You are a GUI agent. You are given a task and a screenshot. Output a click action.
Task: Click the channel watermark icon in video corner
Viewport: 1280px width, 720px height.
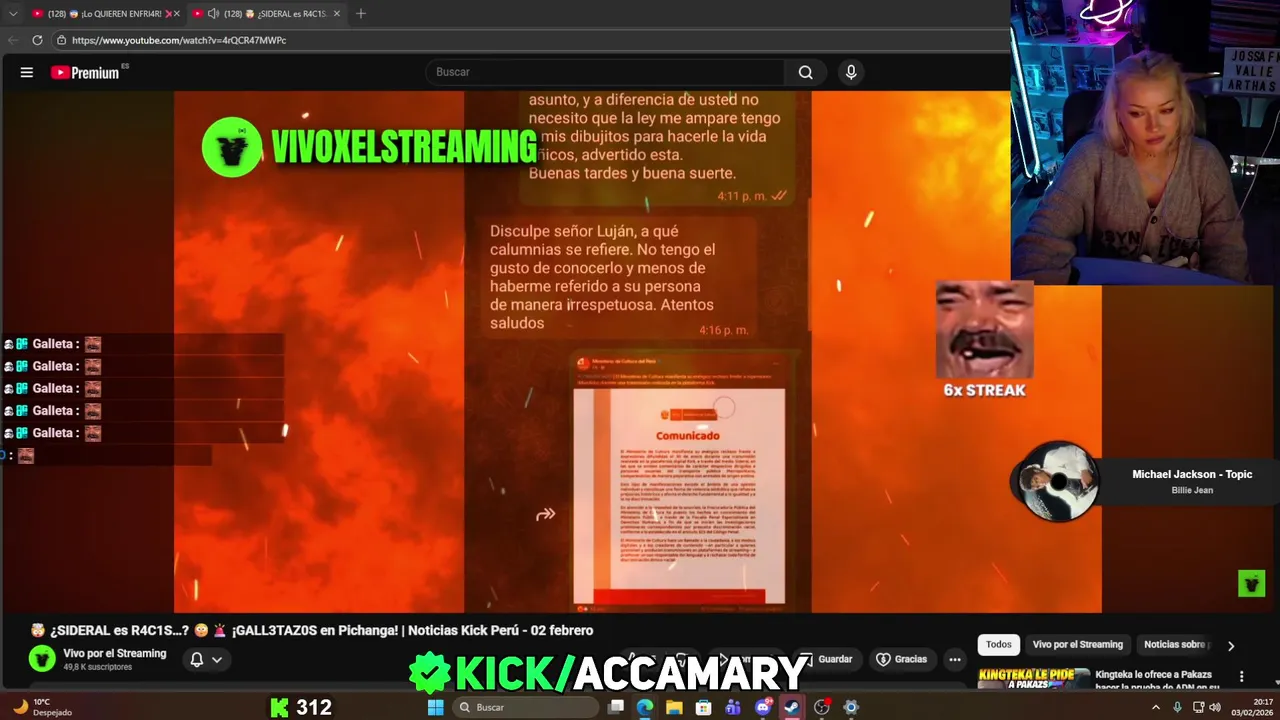[1251, 583]
